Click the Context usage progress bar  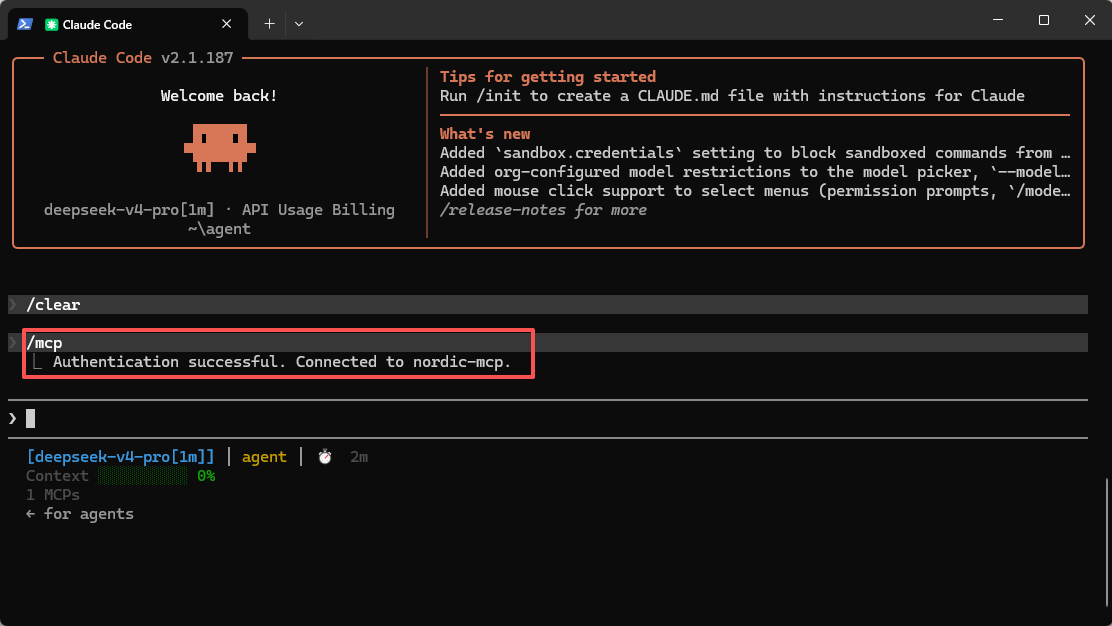coord(143,476)
